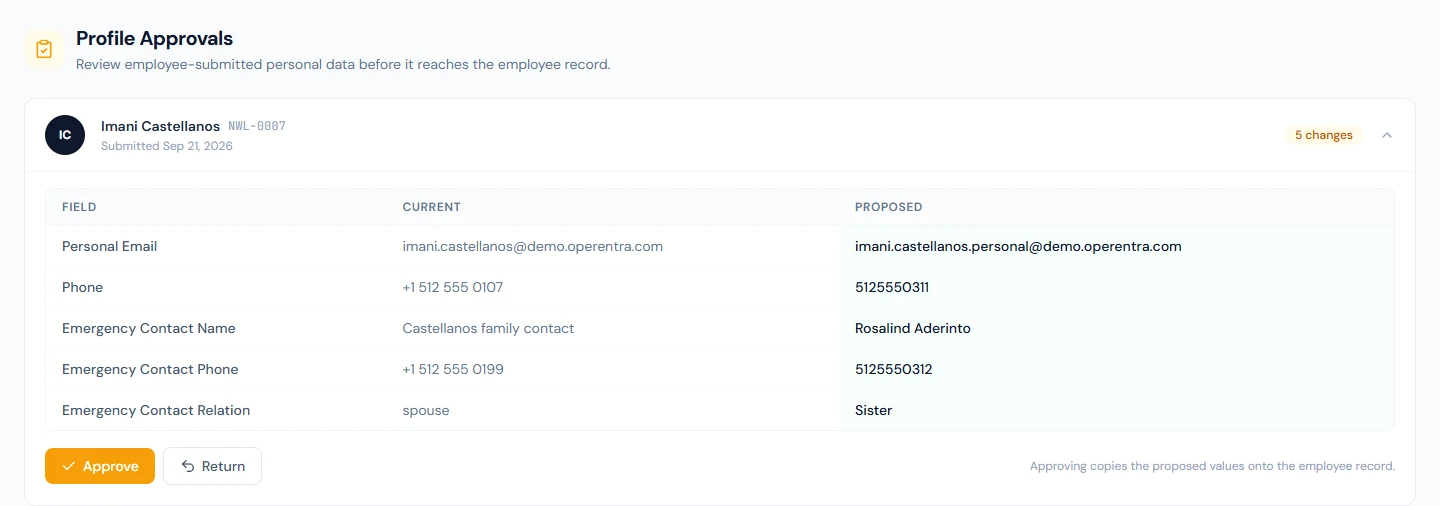Click current relation value spouse
This screenshot has height=506, width=1440.
click(426, 410)
